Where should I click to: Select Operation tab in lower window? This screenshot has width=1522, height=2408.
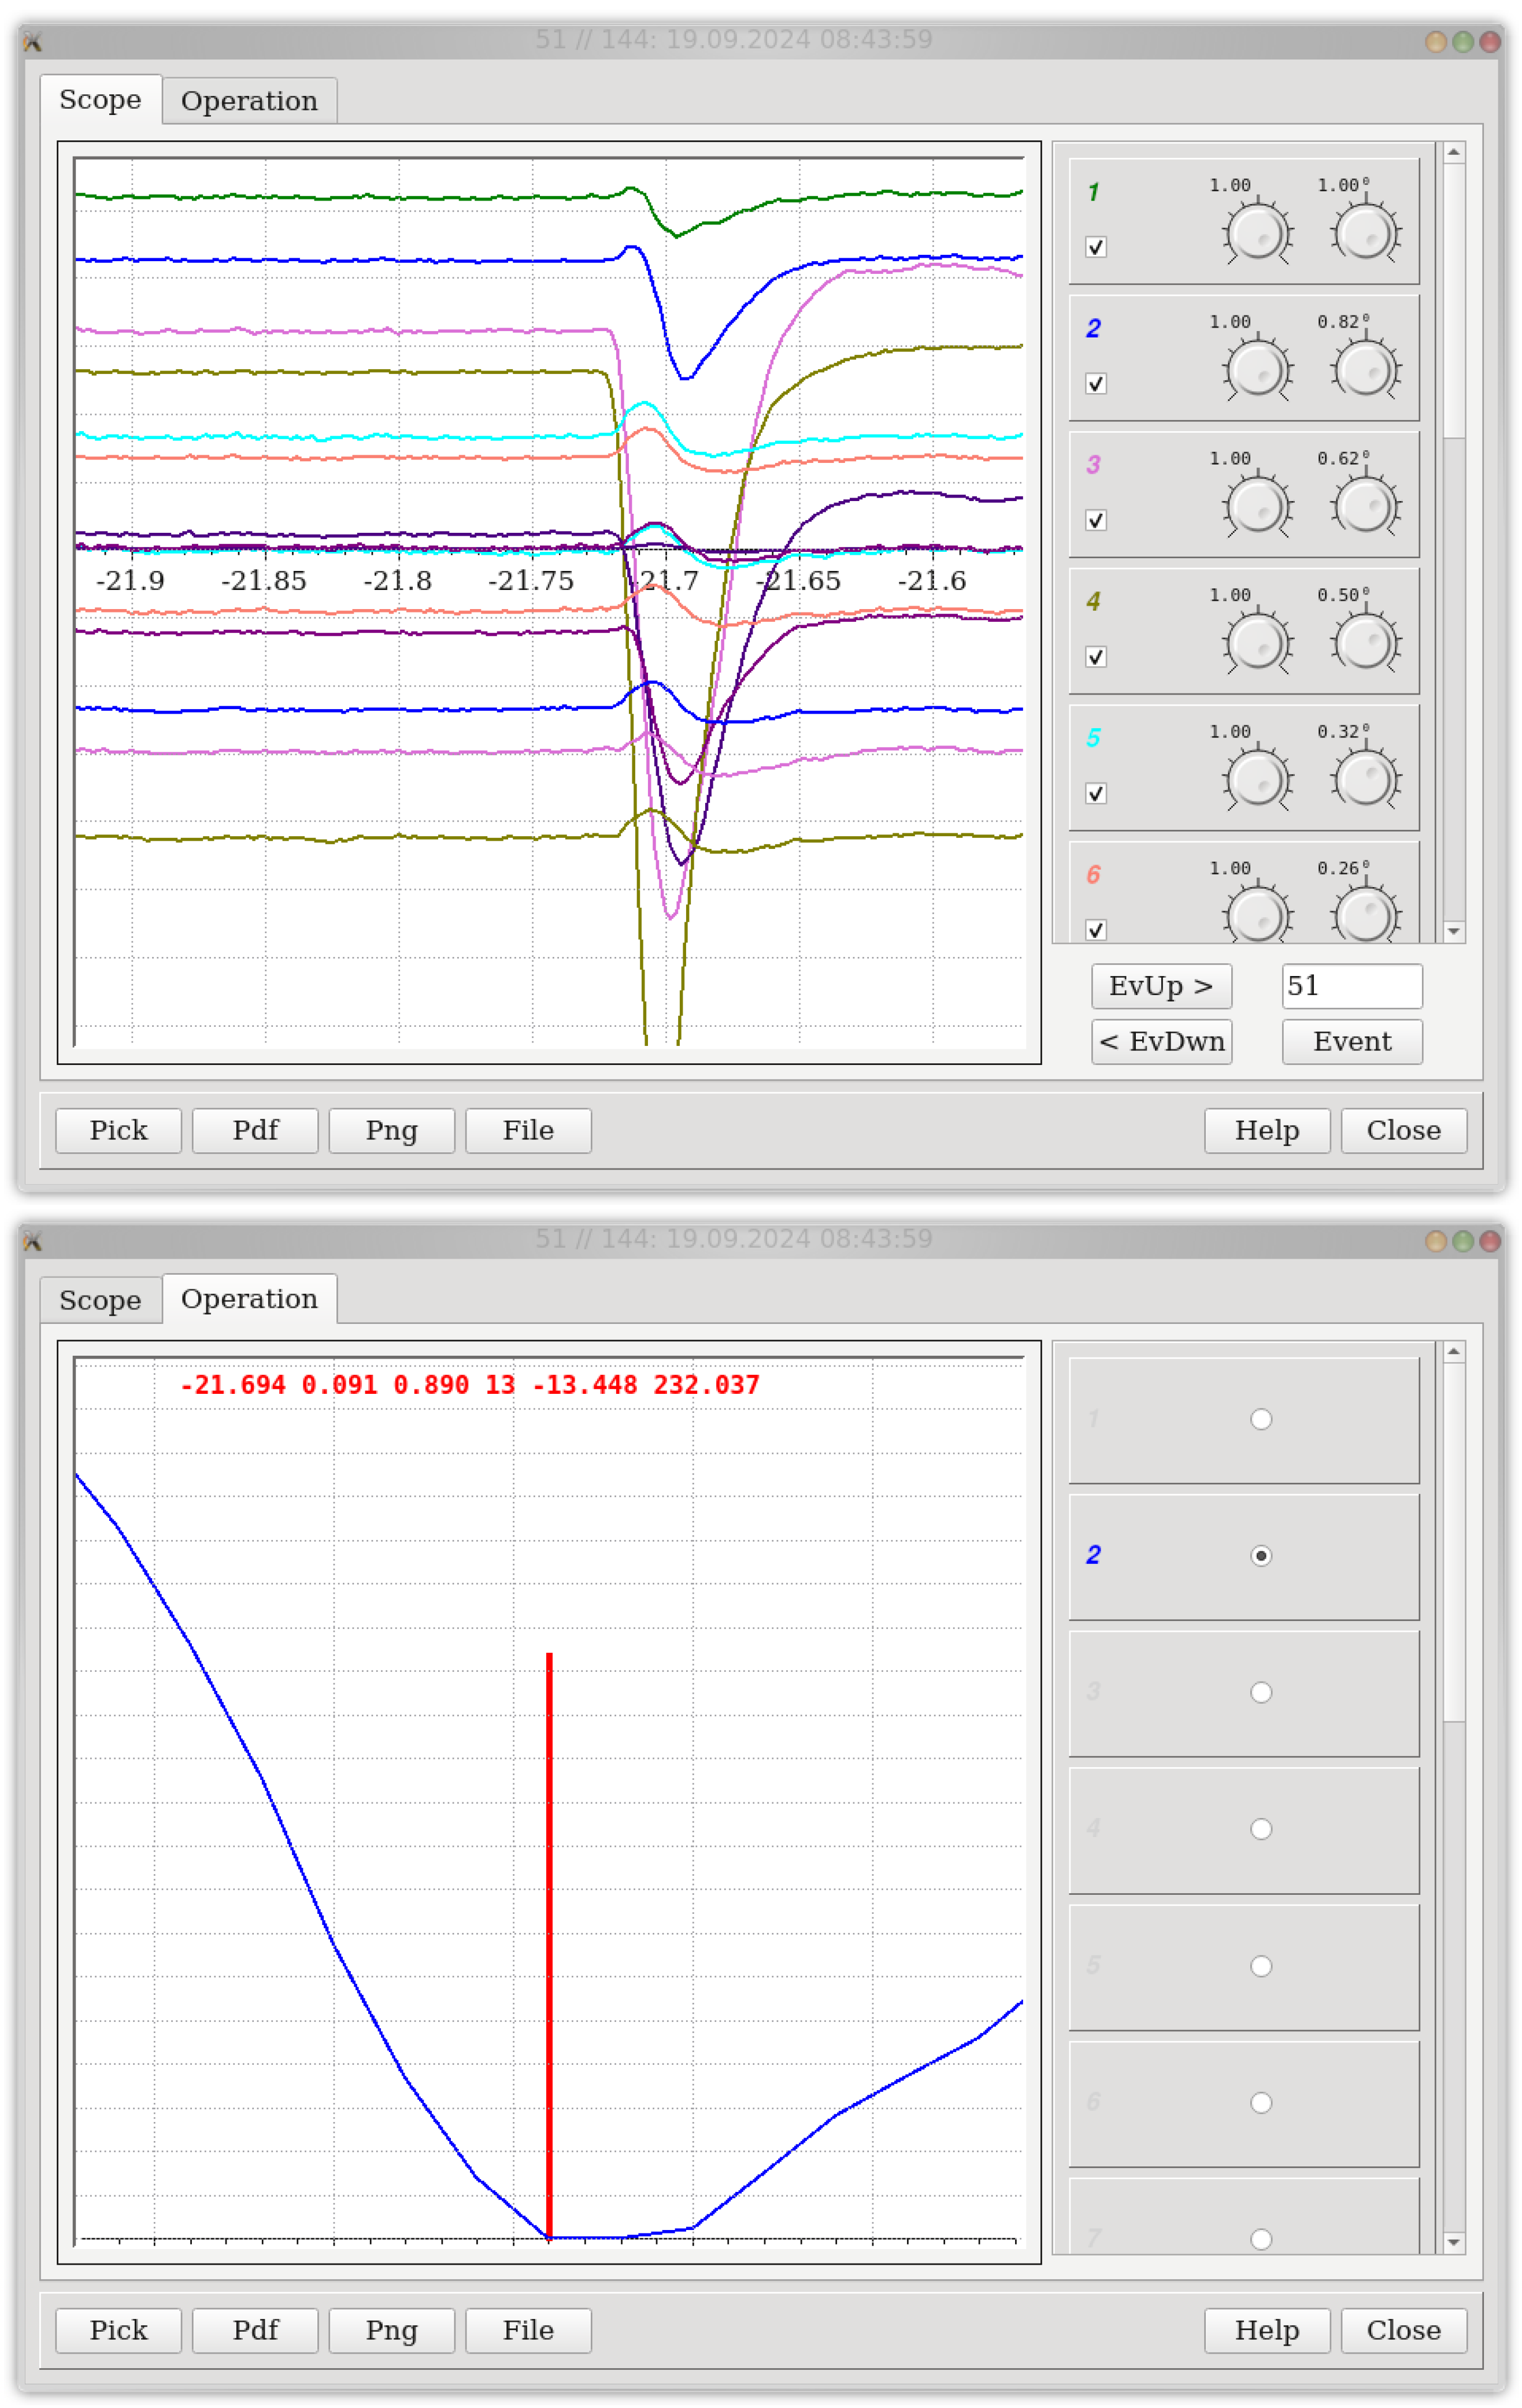[x=249, y=1298]
